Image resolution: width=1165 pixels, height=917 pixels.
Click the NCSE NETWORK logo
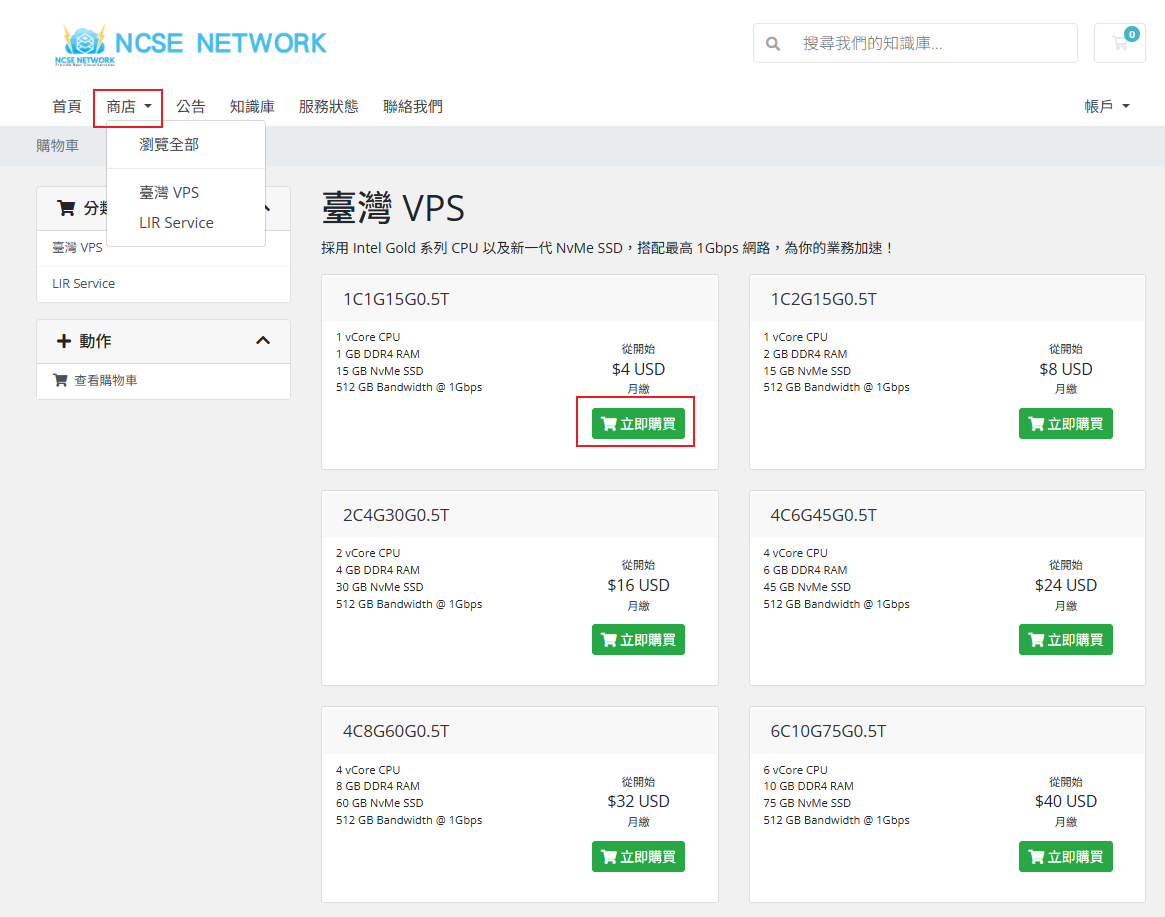191,44
